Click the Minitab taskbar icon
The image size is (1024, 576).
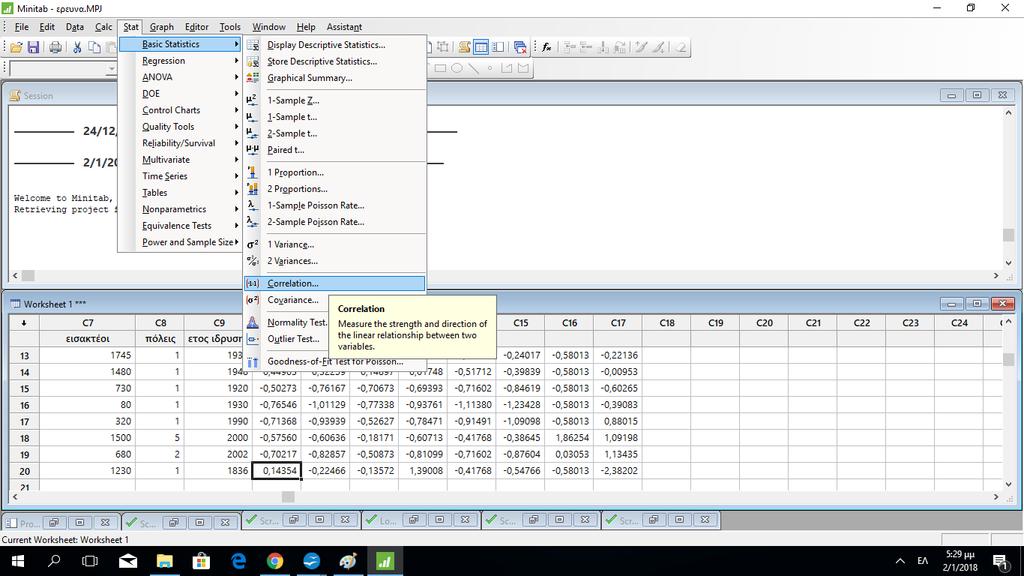point(385,561)
